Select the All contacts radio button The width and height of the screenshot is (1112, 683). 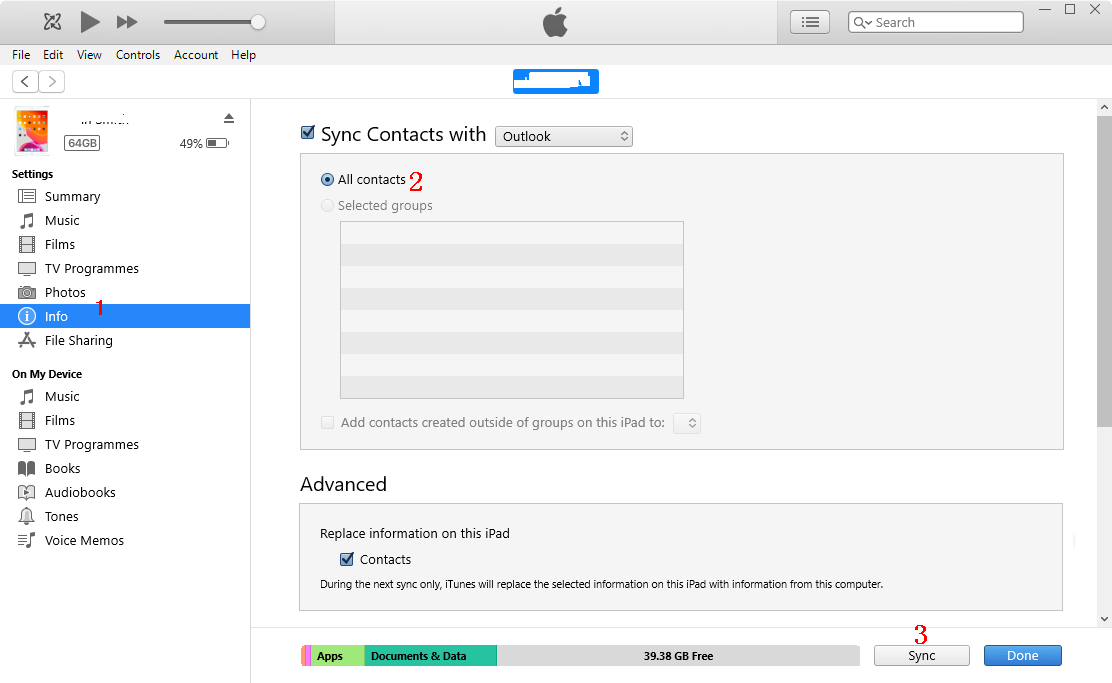pyautogui.click(x=327, y=180)
